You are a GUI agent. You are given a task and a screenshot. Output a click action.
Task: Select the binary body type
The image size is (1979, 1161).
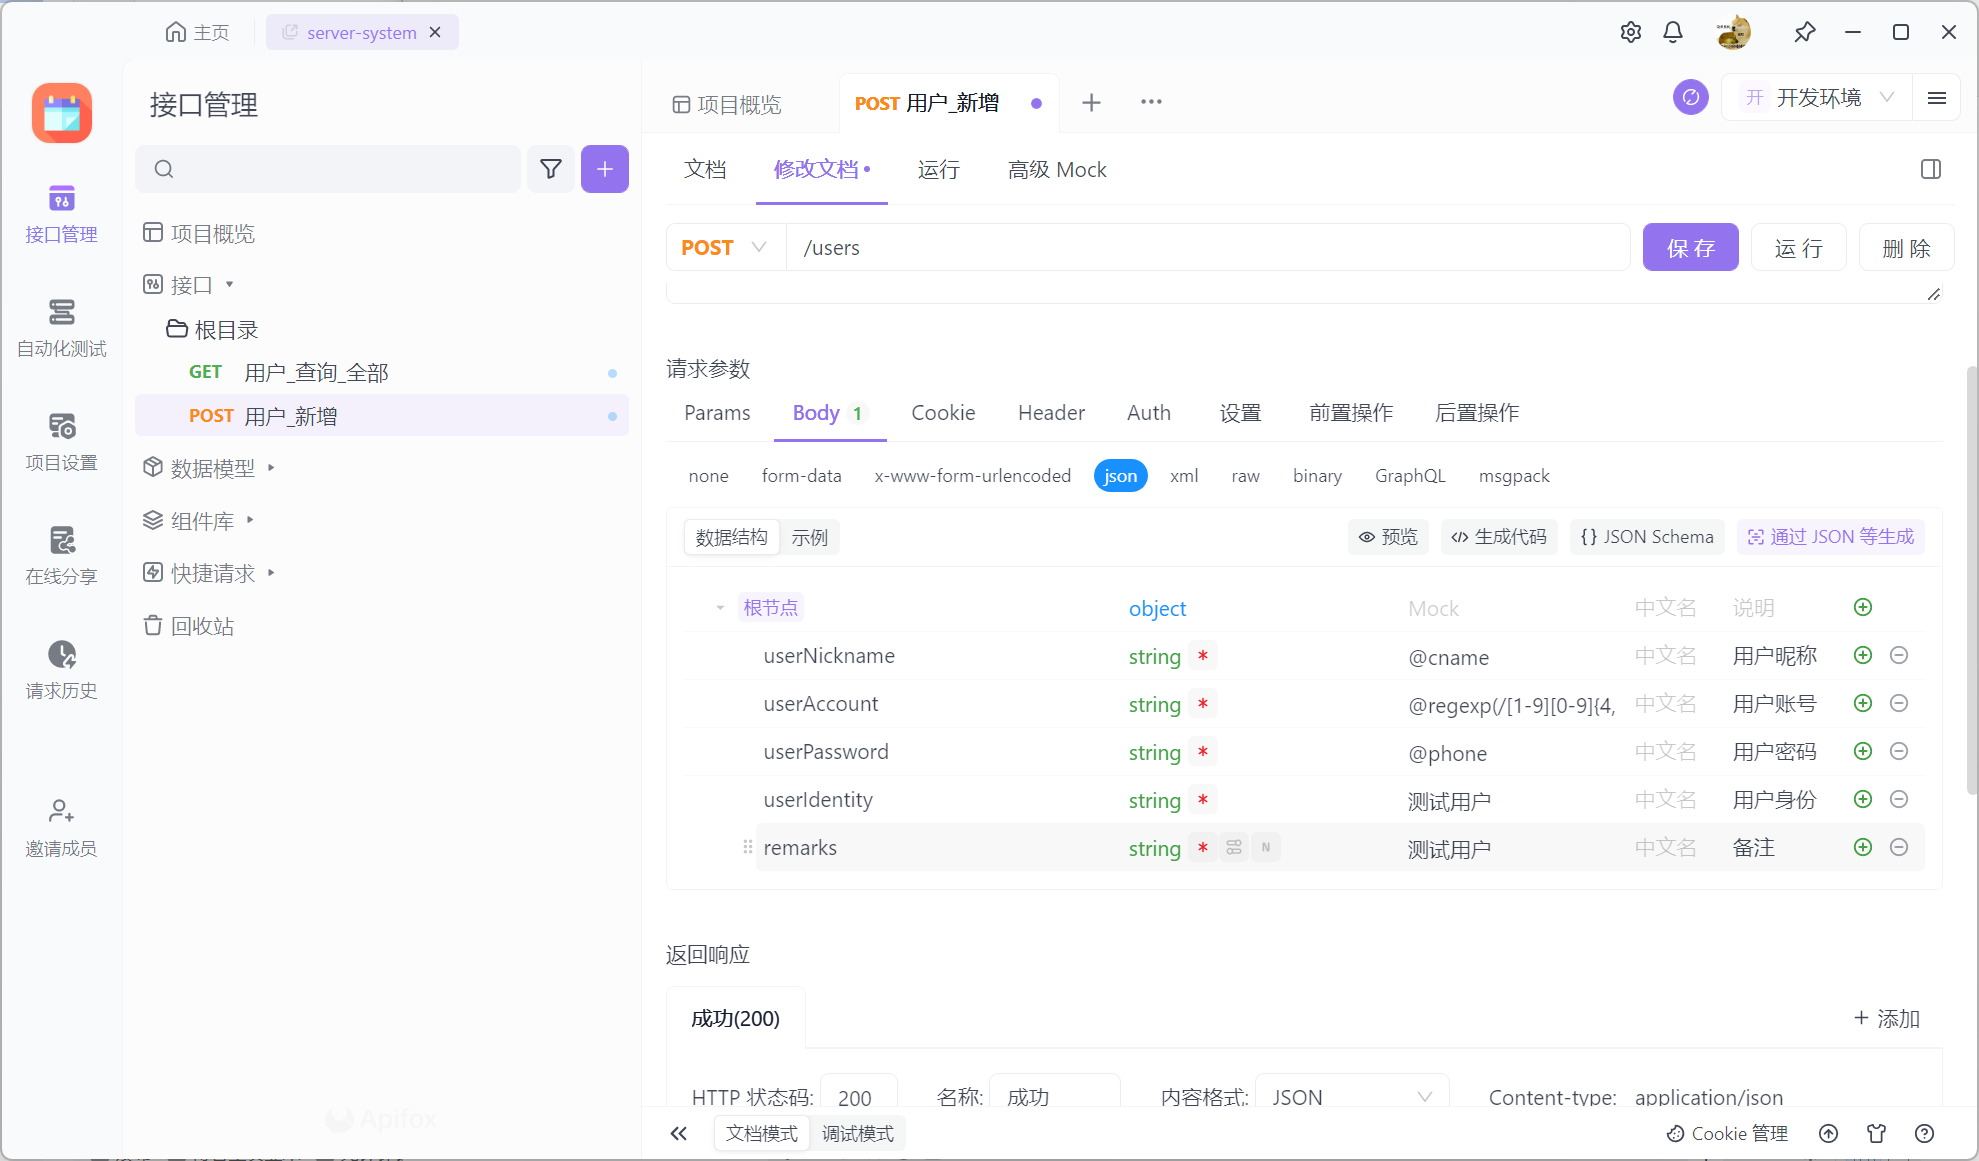[x=1317, y=476]
